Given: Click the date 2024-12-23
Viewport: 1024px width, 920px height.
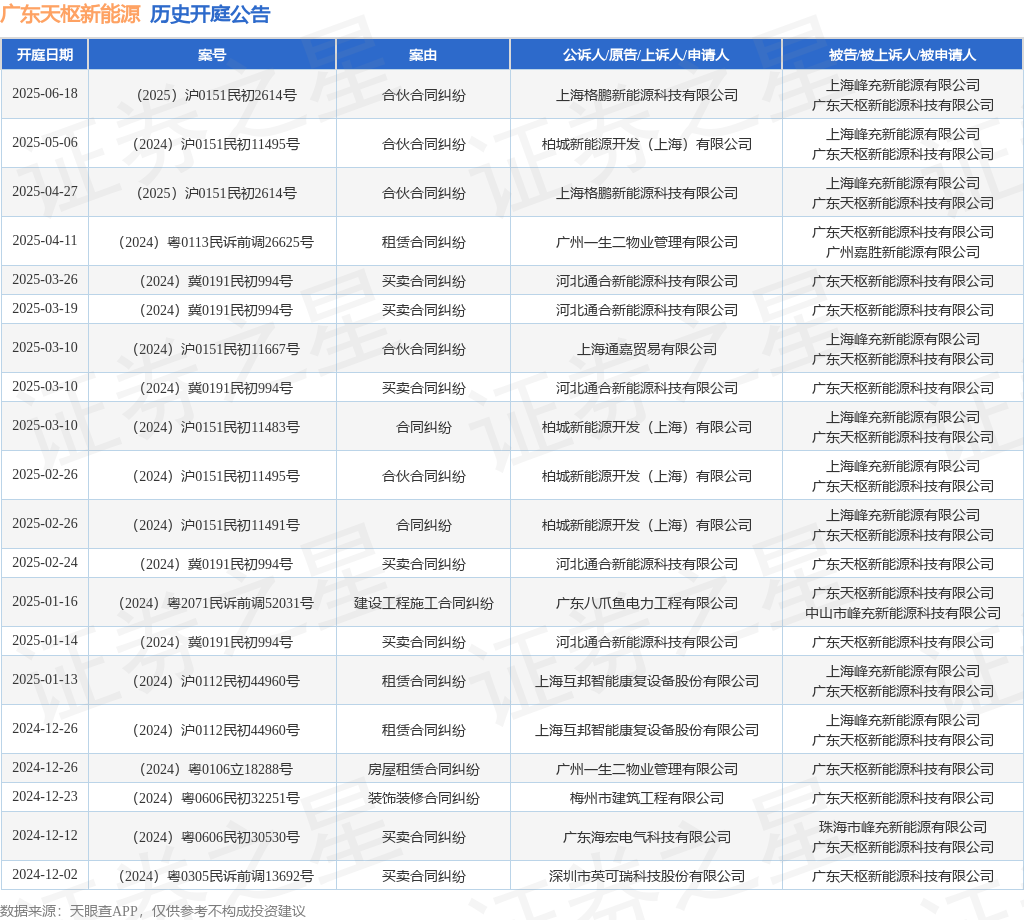Looking at the screenshot, I should 45,797.
